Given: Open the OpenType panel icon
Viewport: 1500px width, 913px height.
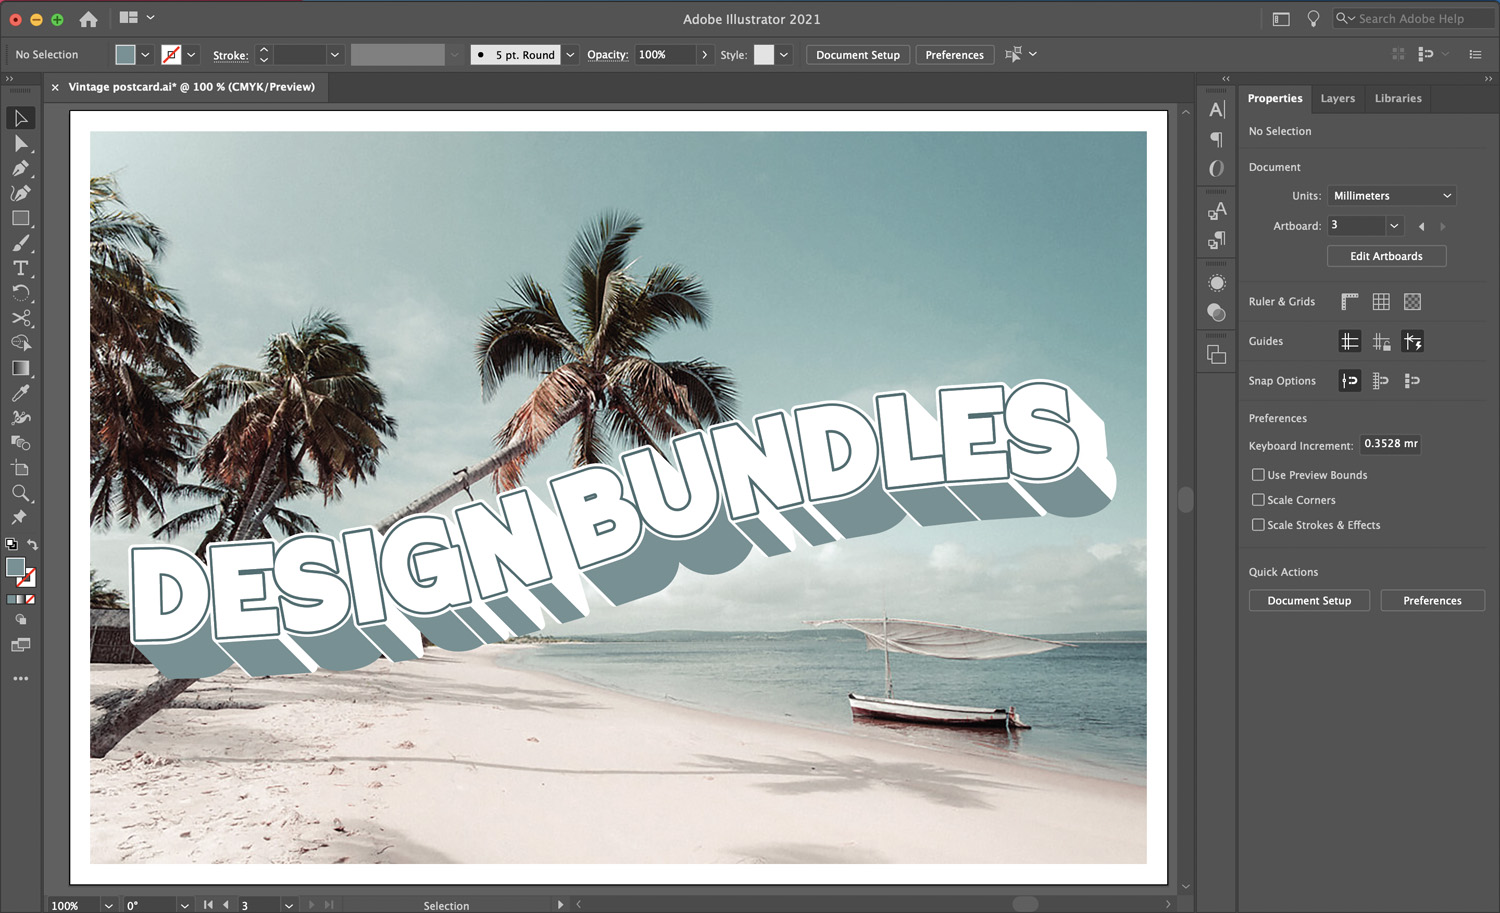Looking at the screenshot, I should click(x=1217, y=168).
